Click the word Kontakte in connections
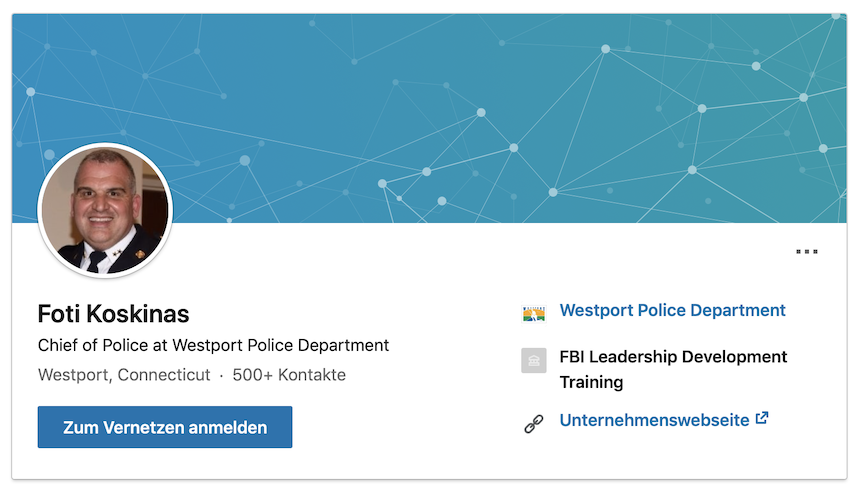This screenshot has width=864, height=499. pyautogui.click(x=313, y=376)
